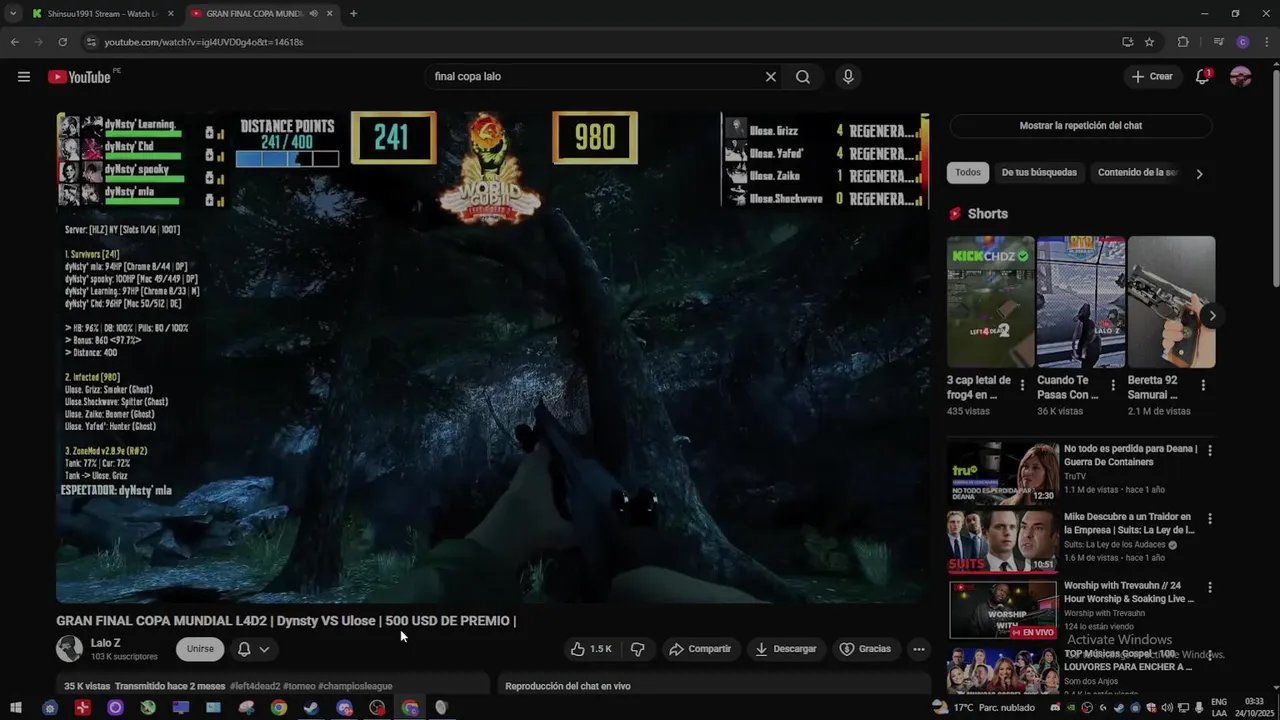Open Lalo Z channel avatar
The width and height of the screenshot is (1280, 720).
[69, 649]
